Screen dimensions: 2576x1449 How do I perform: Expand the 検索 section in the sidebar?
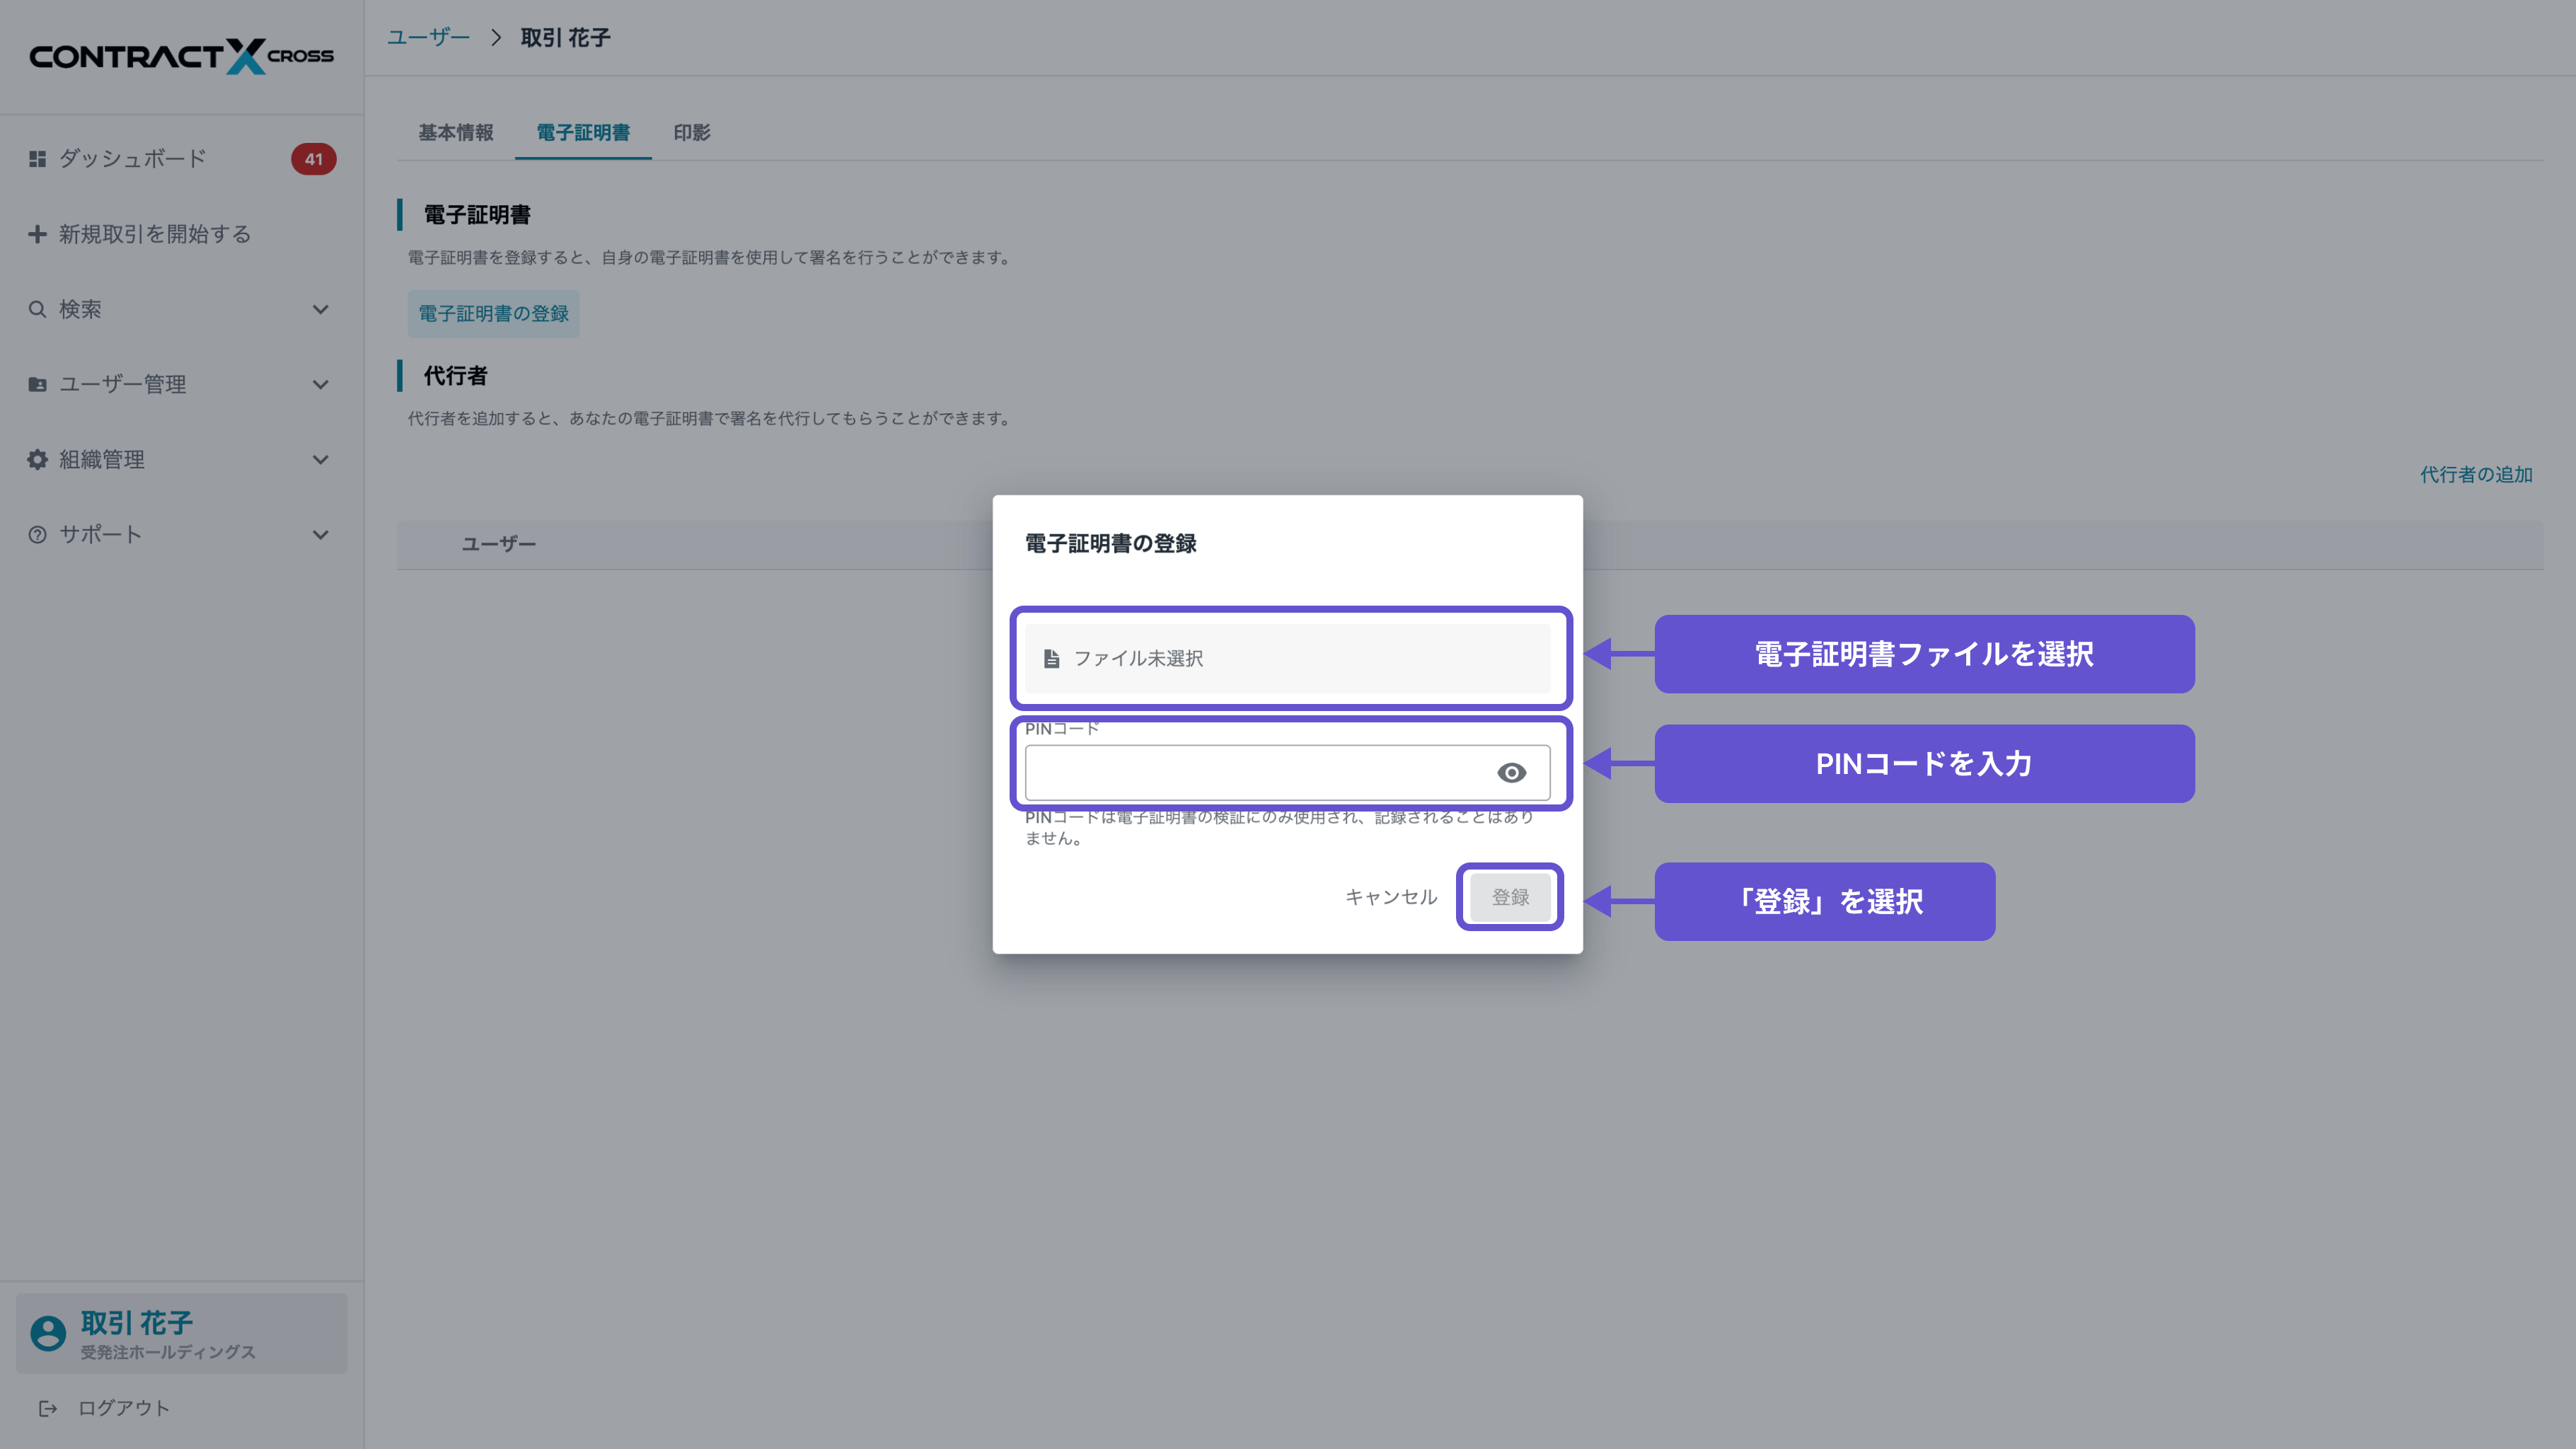[320, 309]
